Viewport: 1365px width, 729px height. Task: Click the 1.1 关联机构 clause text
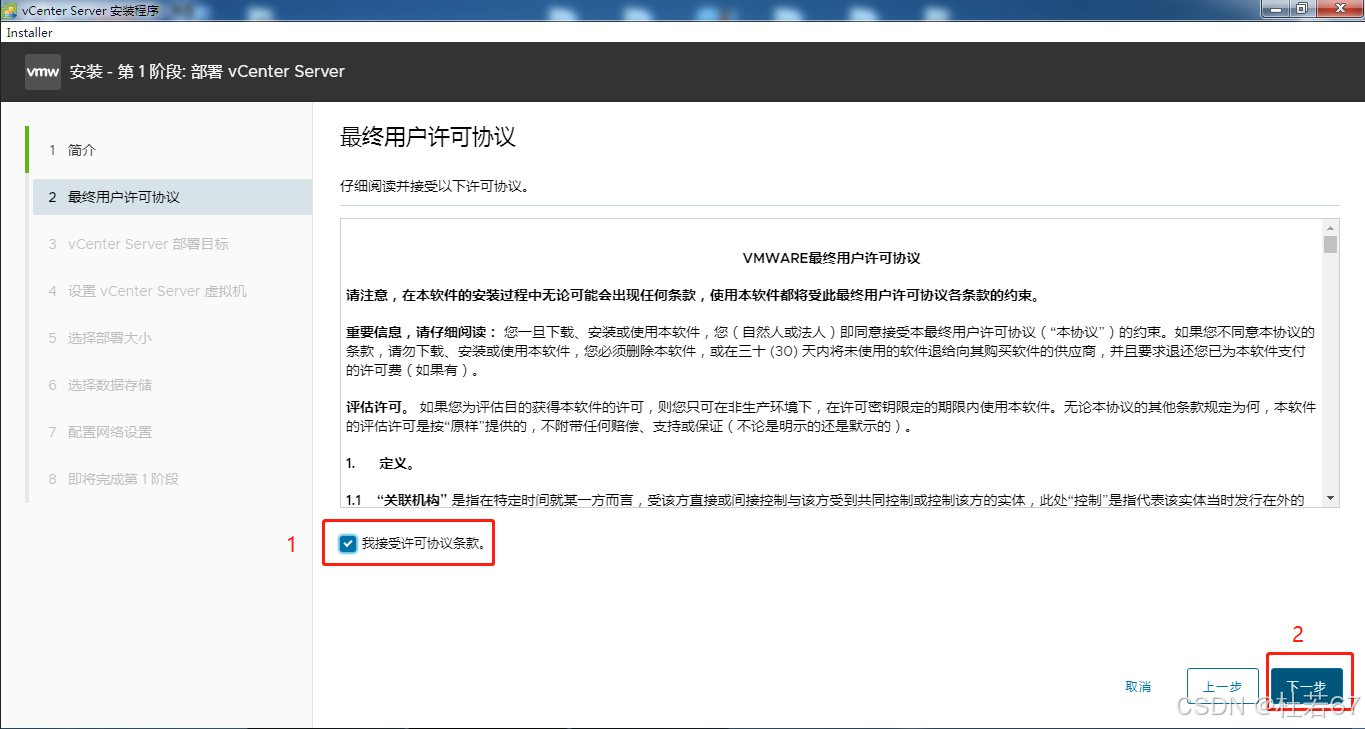[x=825, y=500]
